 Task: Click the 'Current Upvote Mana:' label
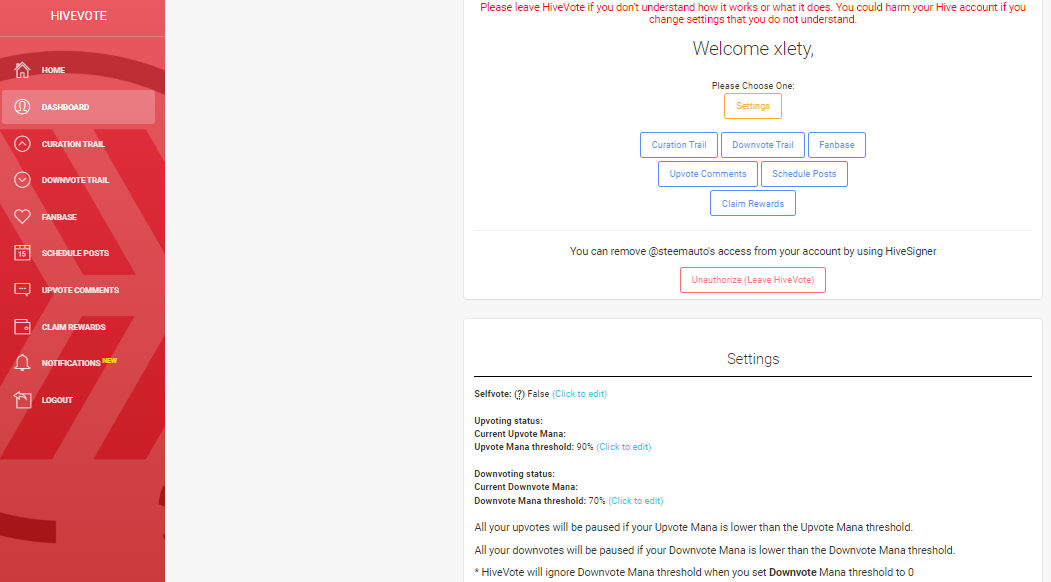pyautogui.click(x=519, y=434)
